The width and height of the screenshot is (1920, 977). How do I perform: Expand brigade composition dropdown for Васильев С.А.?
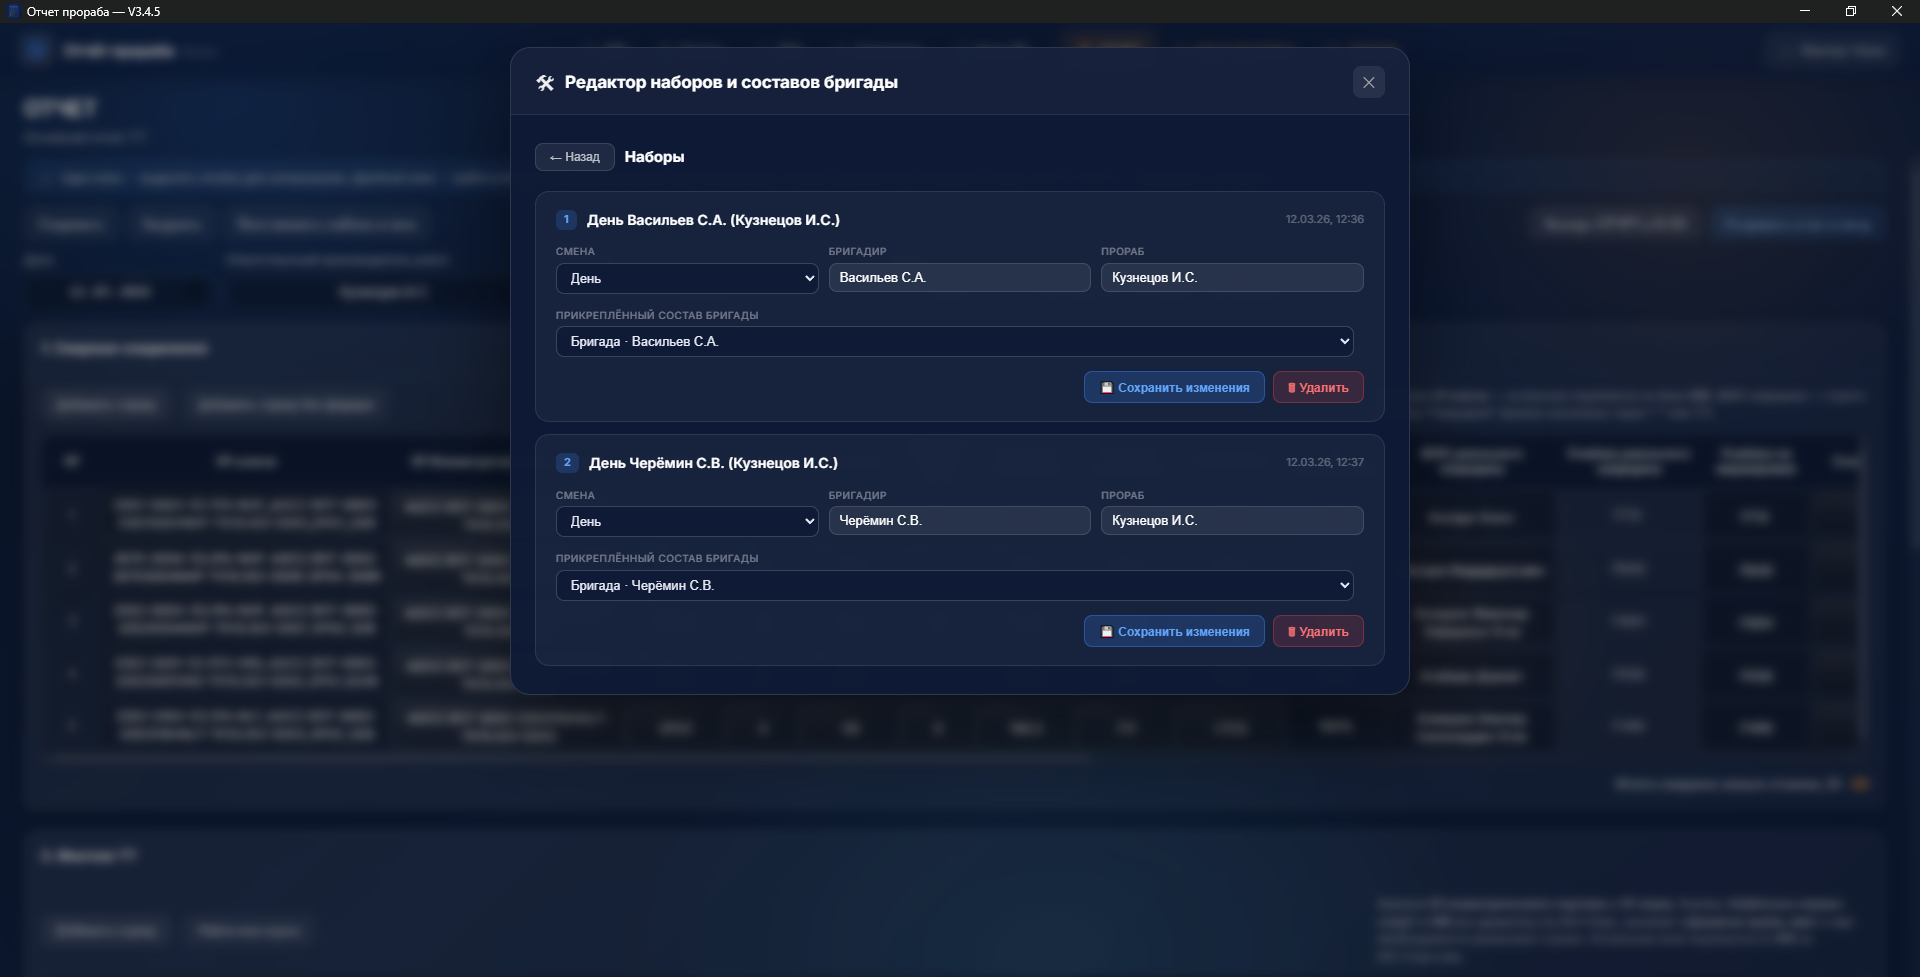(954, 342)
